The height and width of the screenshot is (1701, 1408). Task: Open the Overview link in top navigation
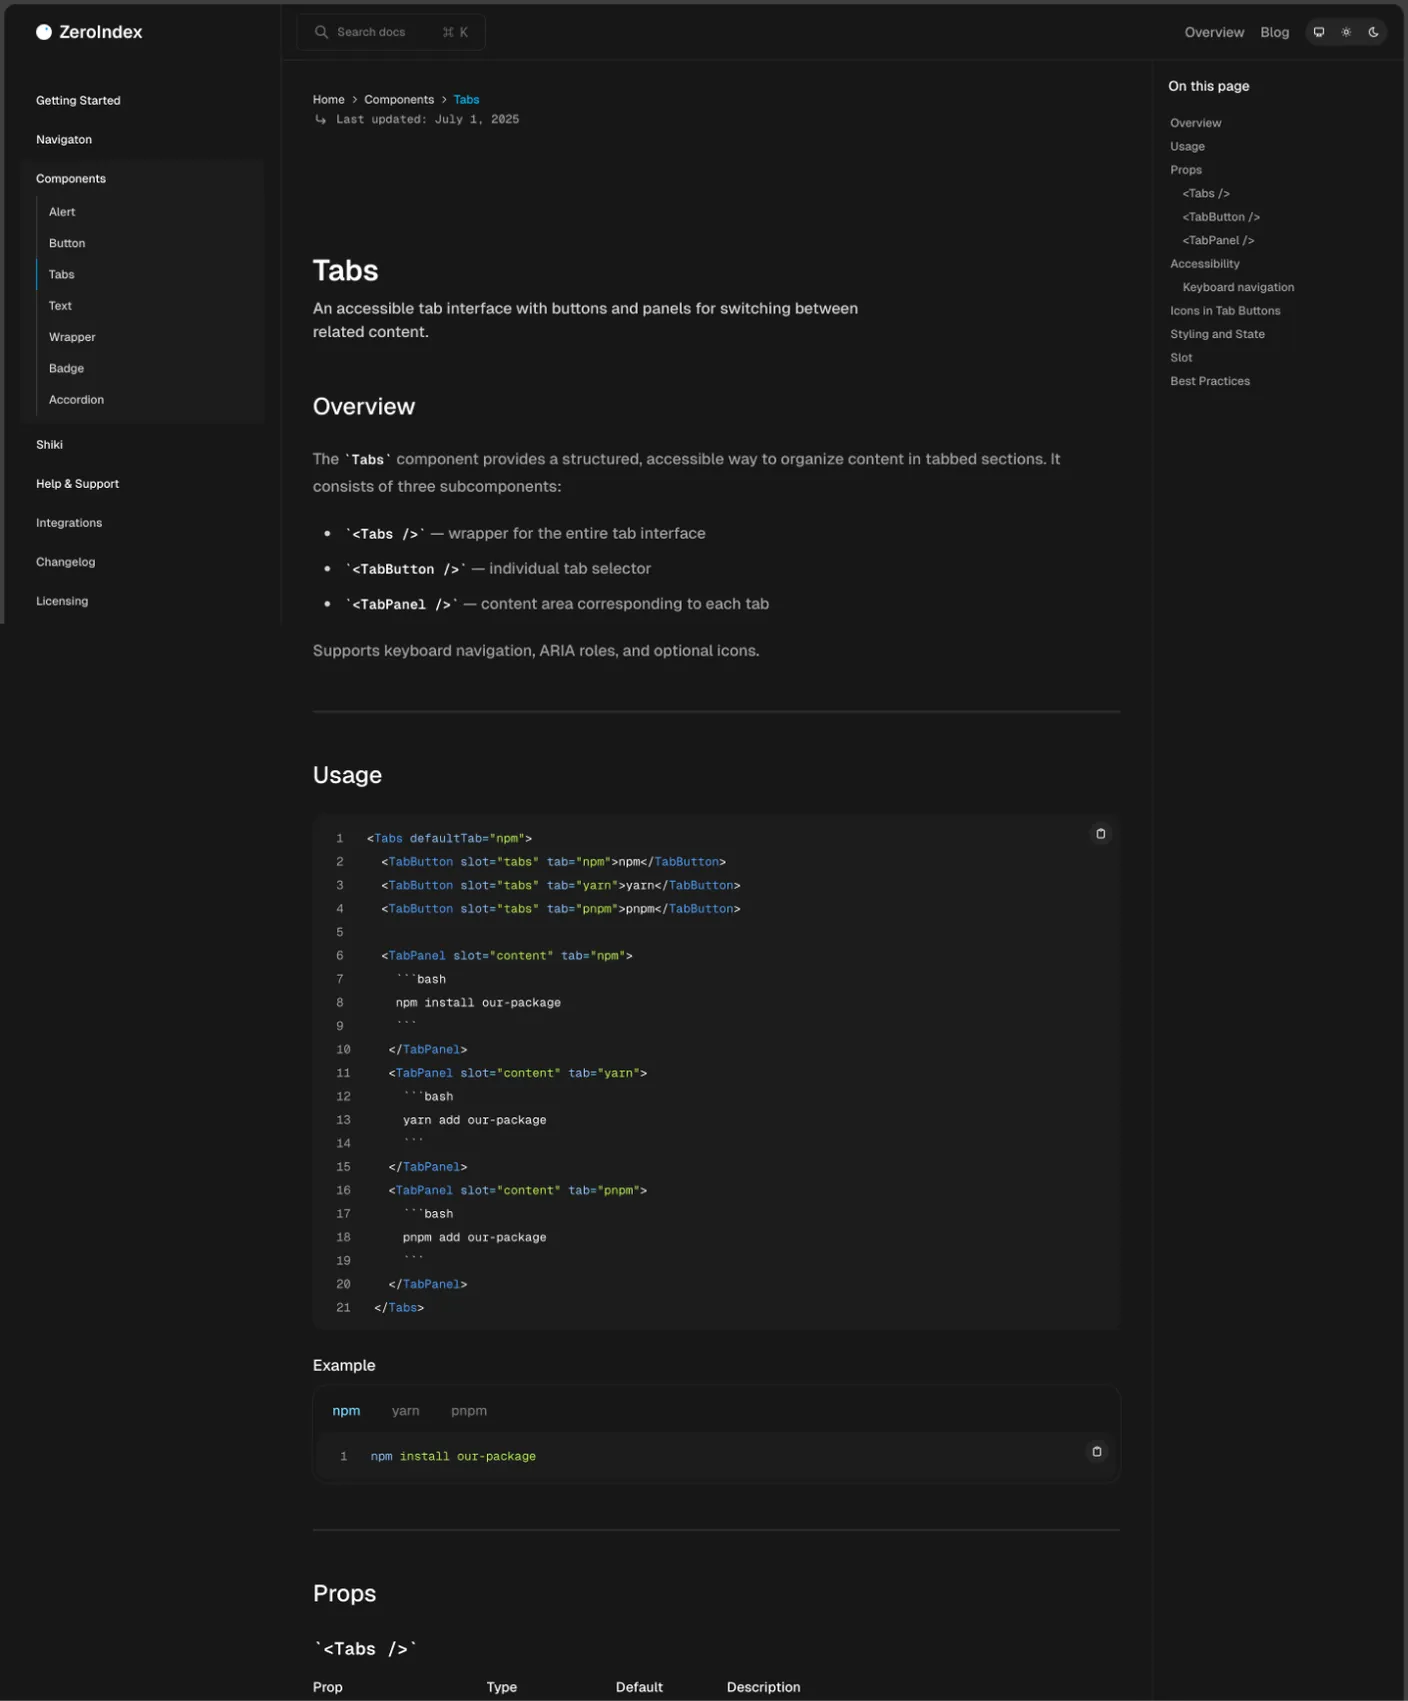1214,32
